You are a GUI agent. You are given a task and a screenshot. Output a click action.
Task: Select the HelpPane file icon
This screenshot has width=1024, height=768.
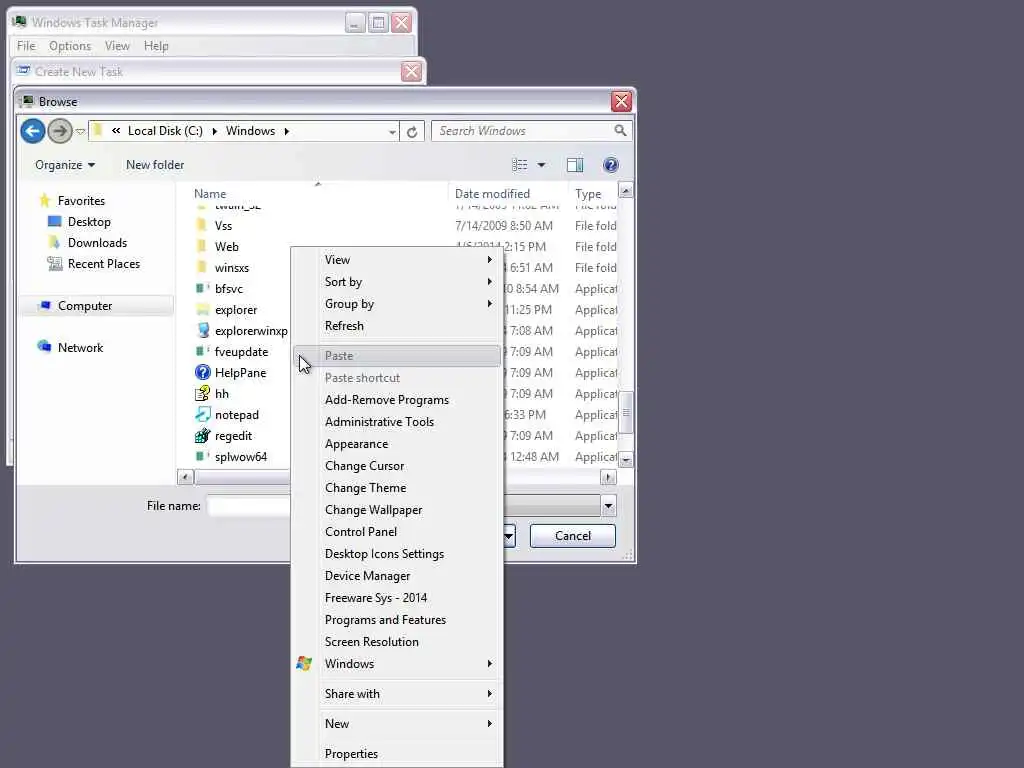(203, 373)
